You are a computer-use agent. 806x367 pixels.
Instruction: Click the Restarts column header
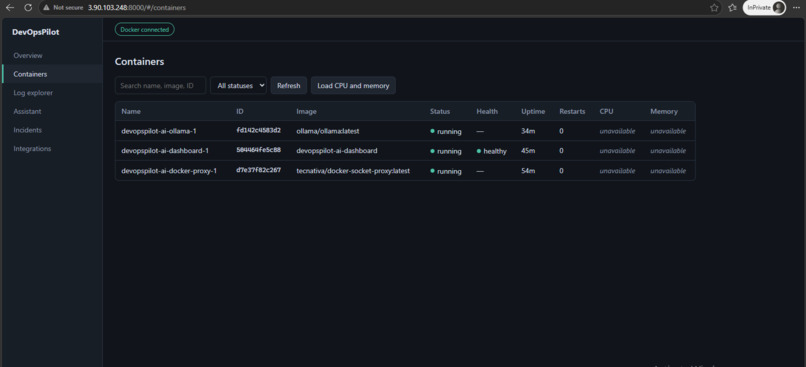[572, 111]
